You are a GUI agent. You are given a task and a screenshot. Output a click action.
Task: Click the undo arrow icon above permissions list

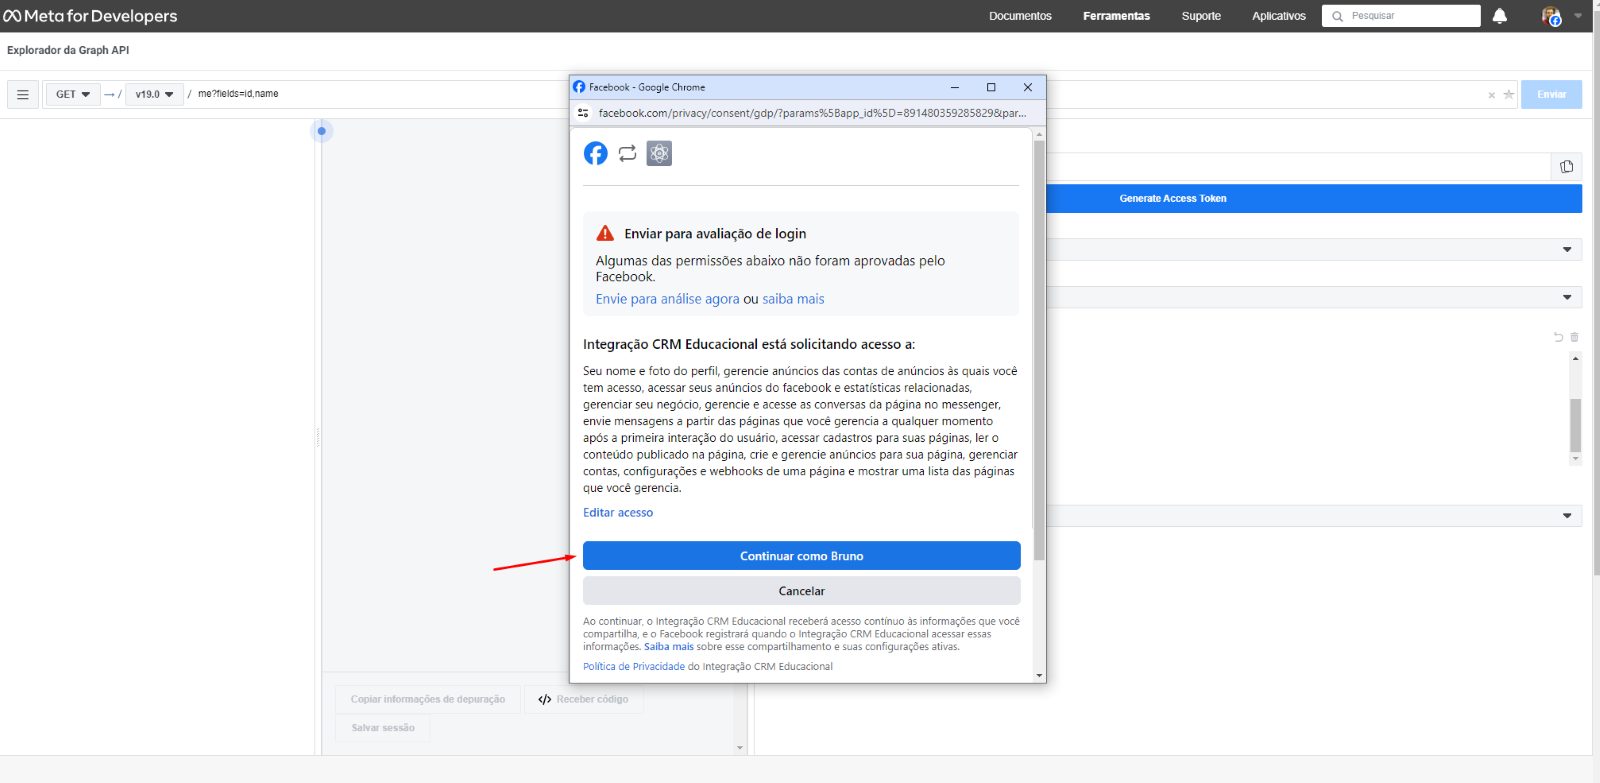click(1558, 337)
